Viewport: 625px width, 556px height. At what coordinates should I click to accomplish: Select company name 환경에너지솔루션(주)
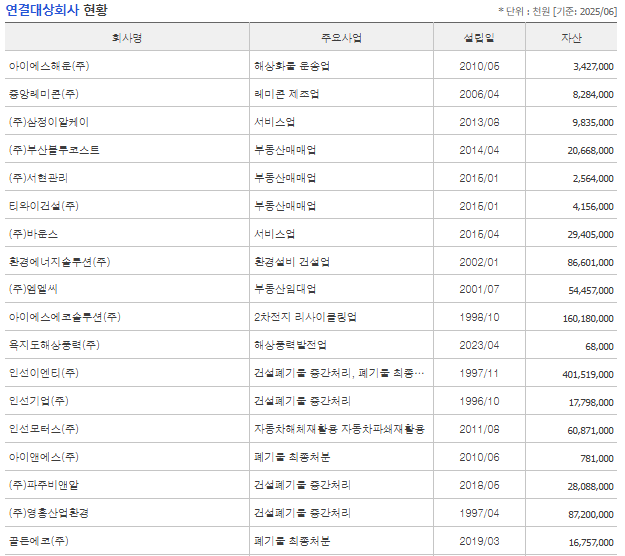click(59, 262)
